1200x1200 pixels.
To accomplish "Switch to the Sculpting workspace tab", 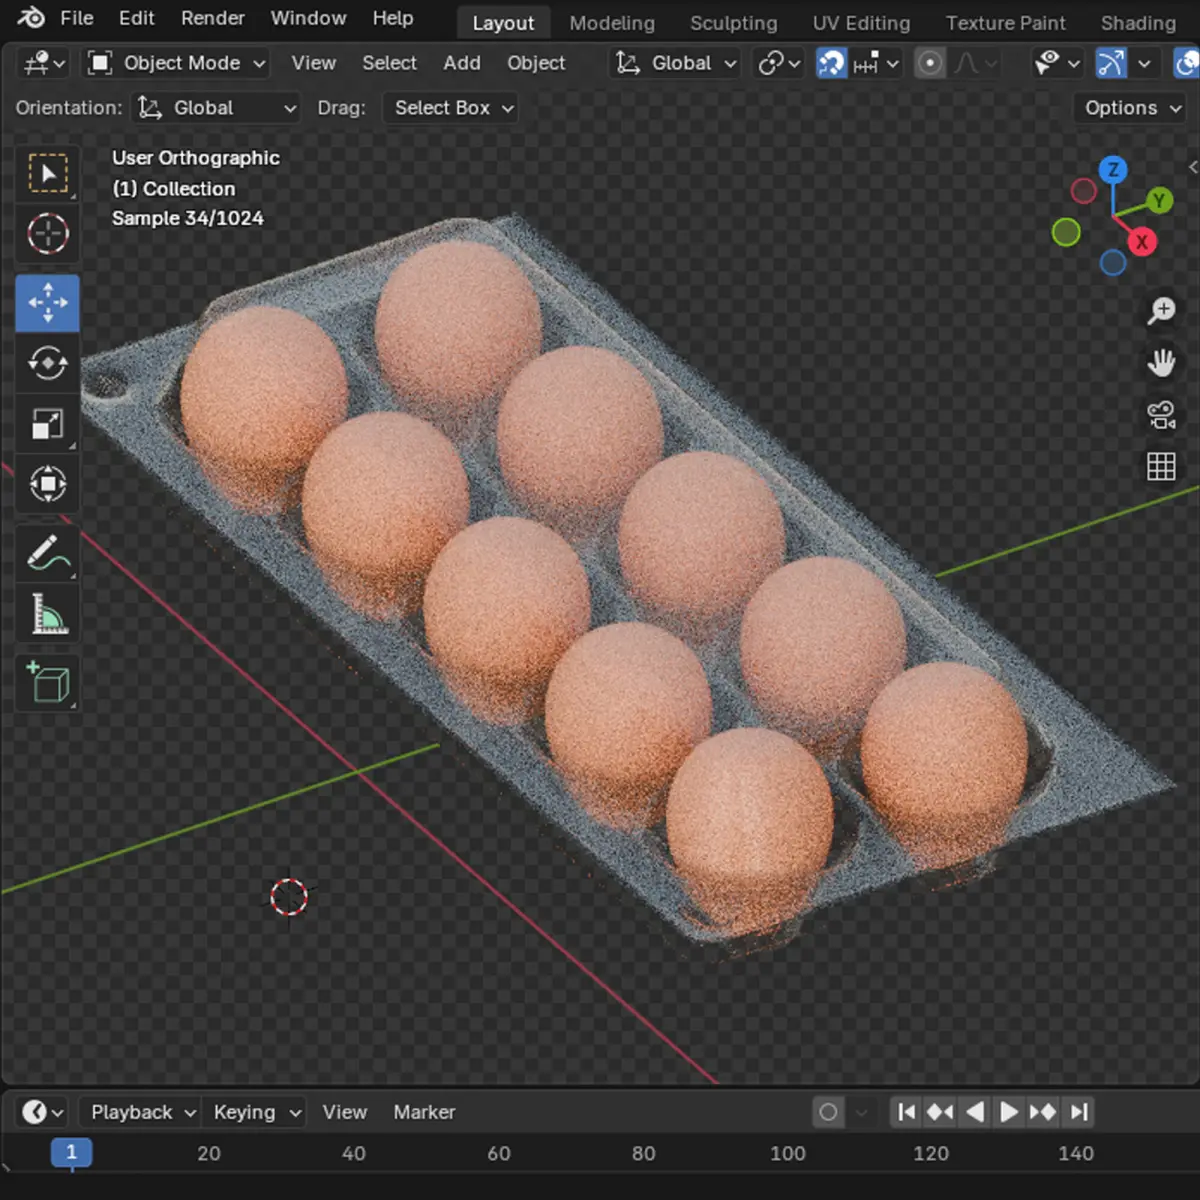I will point(733,22).
